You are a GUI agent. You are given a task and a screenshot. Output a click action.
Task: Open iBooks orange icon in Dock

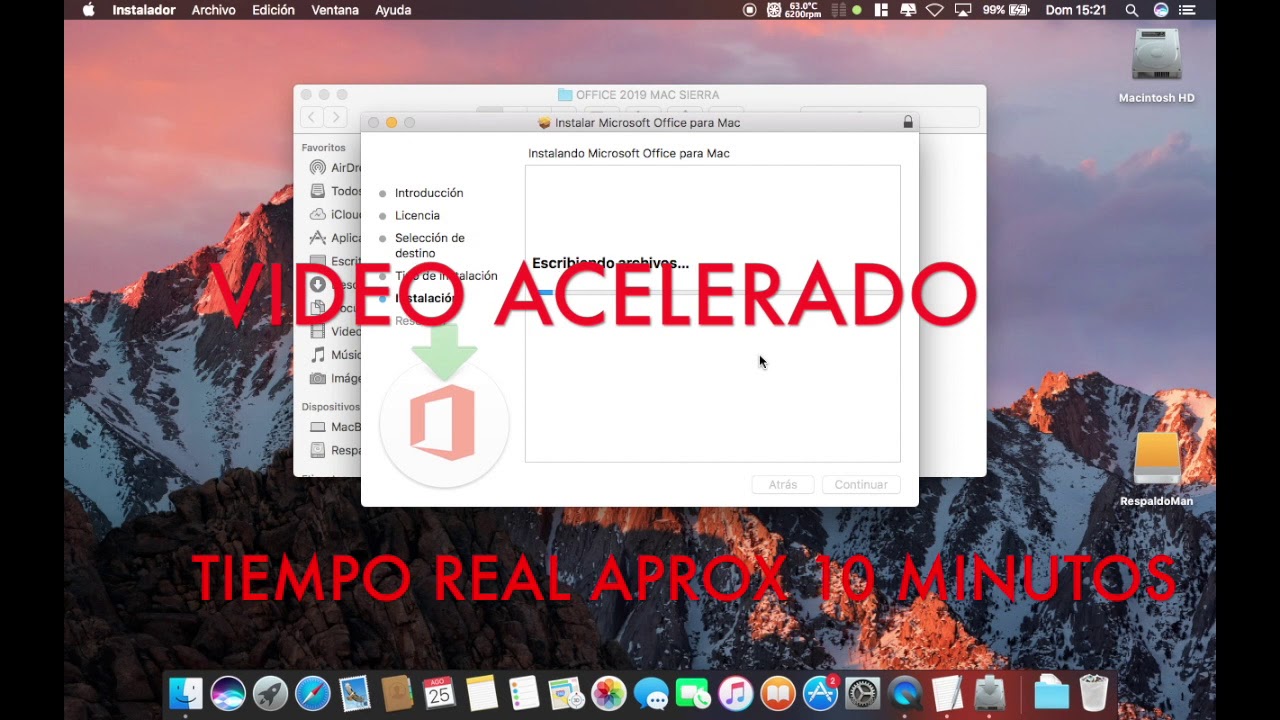point(778,693)
